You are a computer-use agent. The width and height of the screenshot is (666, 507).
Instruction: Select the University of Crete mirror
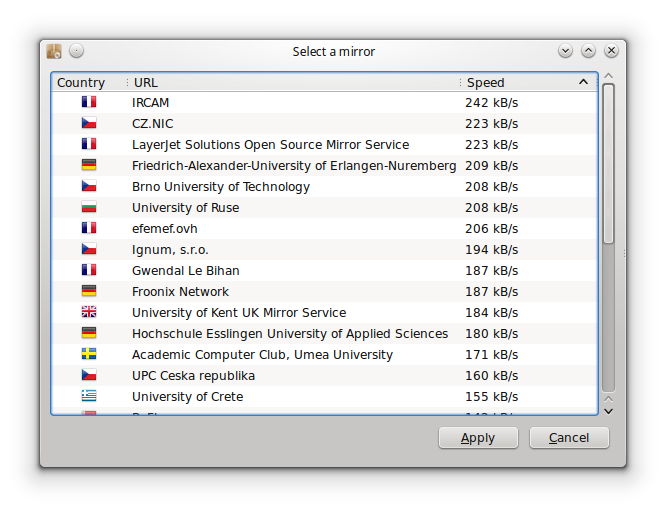325,397
